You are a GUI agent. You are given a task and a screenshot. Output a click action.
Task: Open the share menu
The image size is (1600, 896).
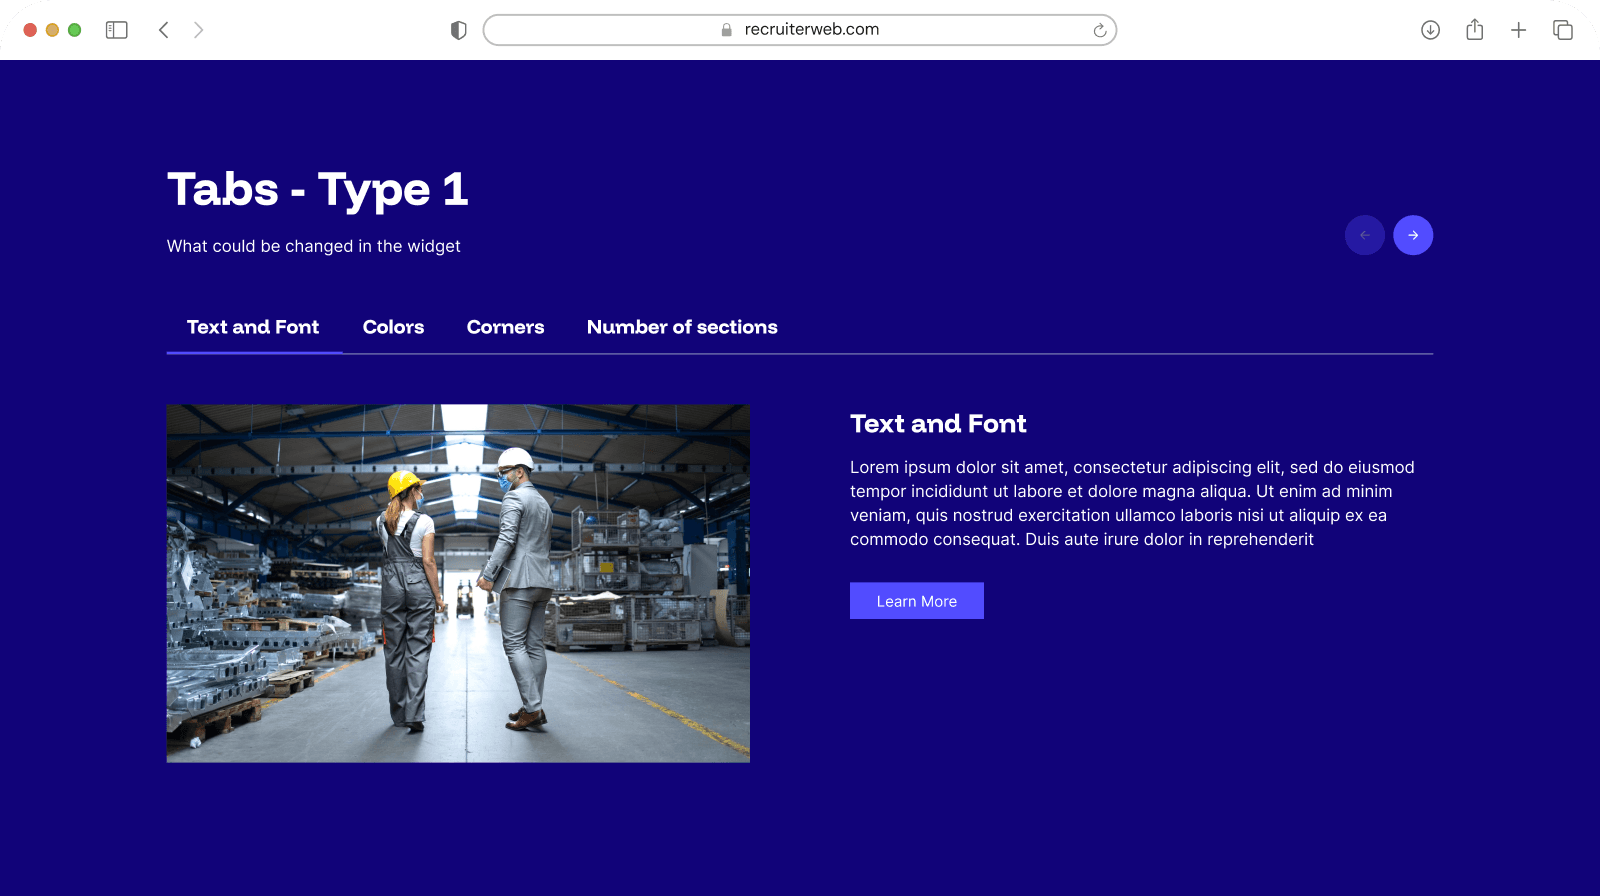pos(1474,30)
